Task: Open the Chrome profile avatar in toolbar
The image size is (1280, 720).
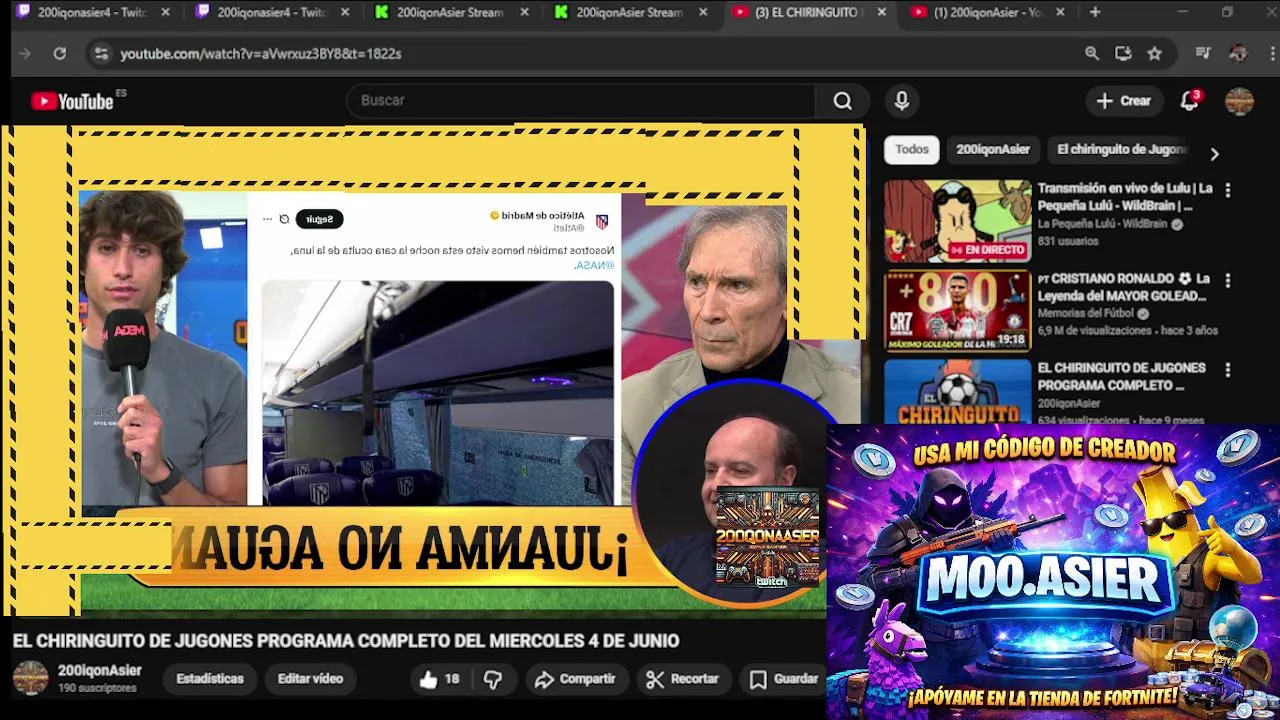Action: tap(1238, 54)
